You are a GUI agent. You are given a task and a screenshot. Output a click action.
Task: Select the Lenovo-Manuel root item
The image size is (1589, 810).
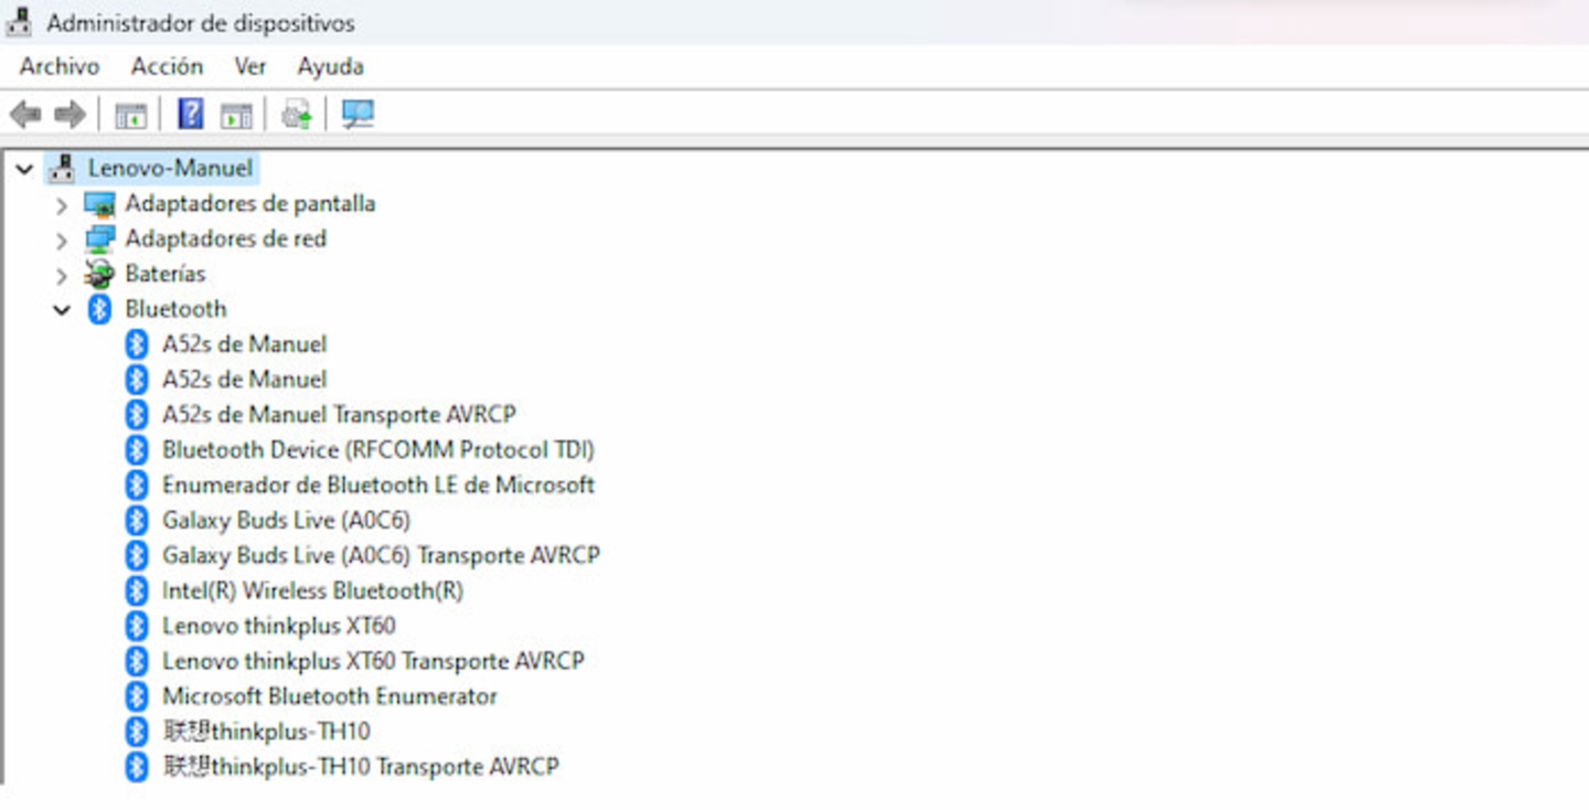(170, 168)
